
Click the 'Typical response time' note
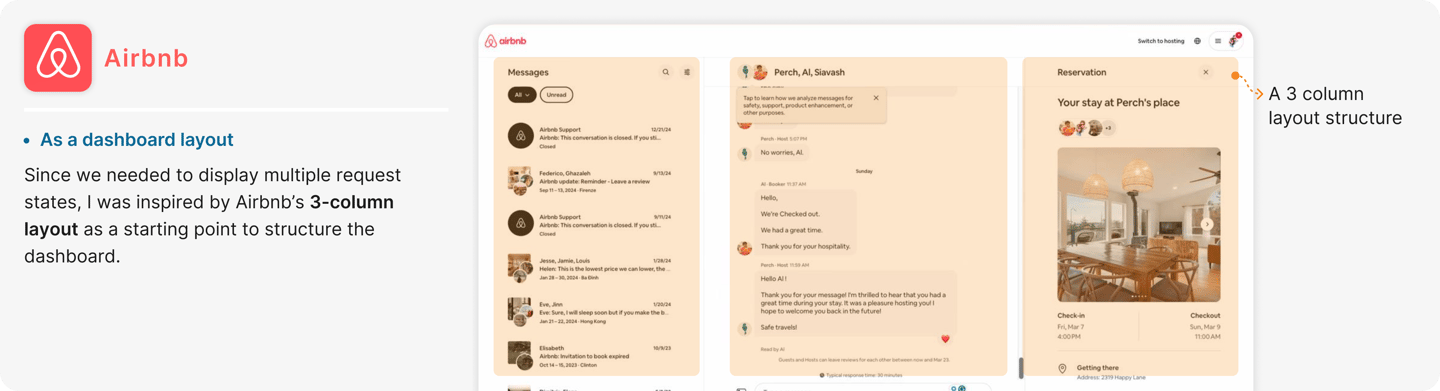coord(861,375)
